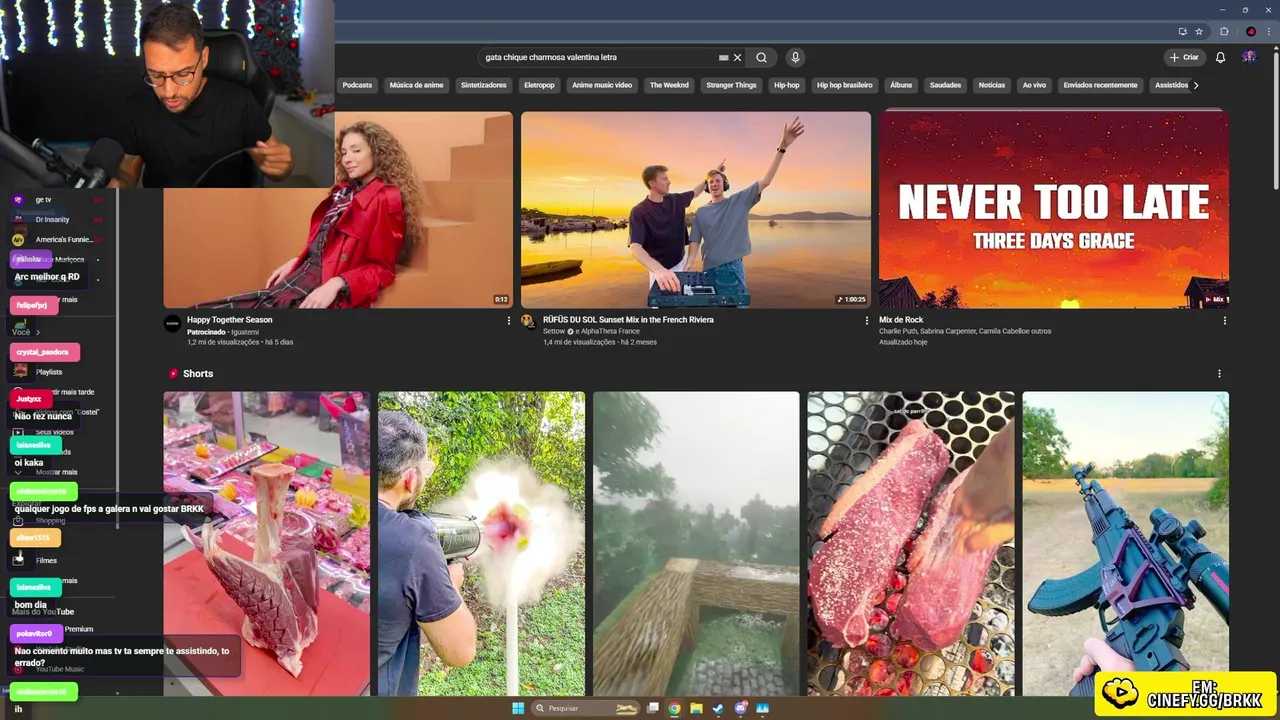Play the meat bone cutting Short
1280x720 pixels.
click(267, 543)
